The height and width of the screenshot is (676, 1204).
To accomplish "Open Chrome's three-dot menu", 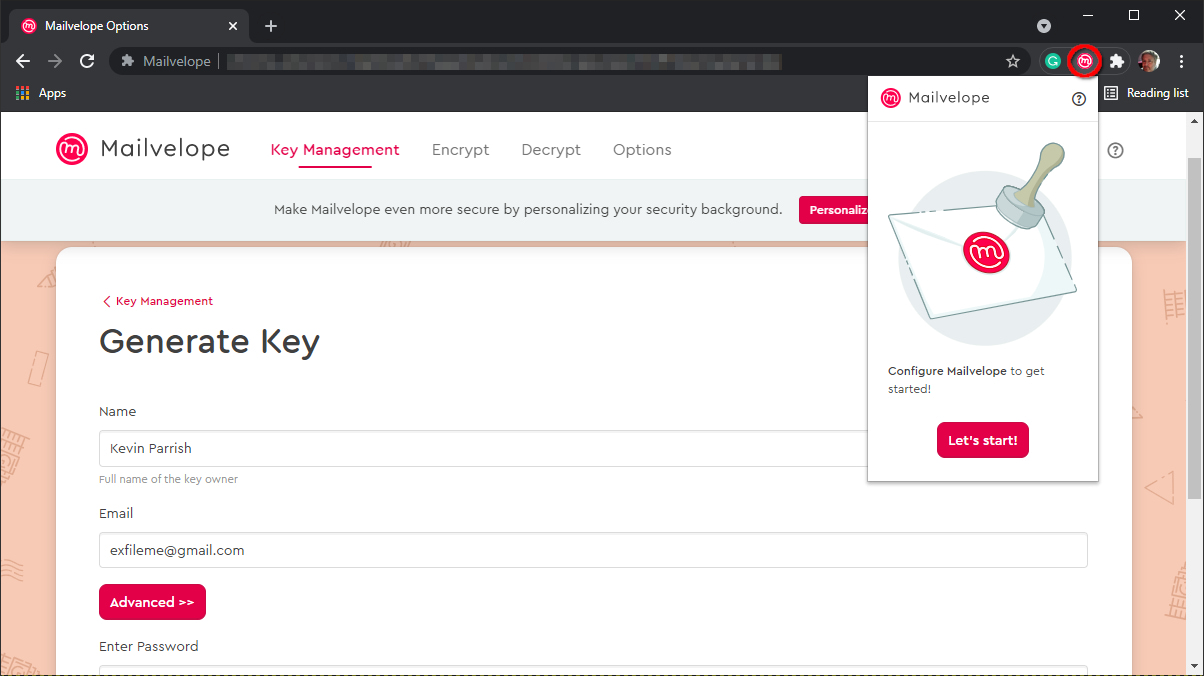I will click(1181, 61).
